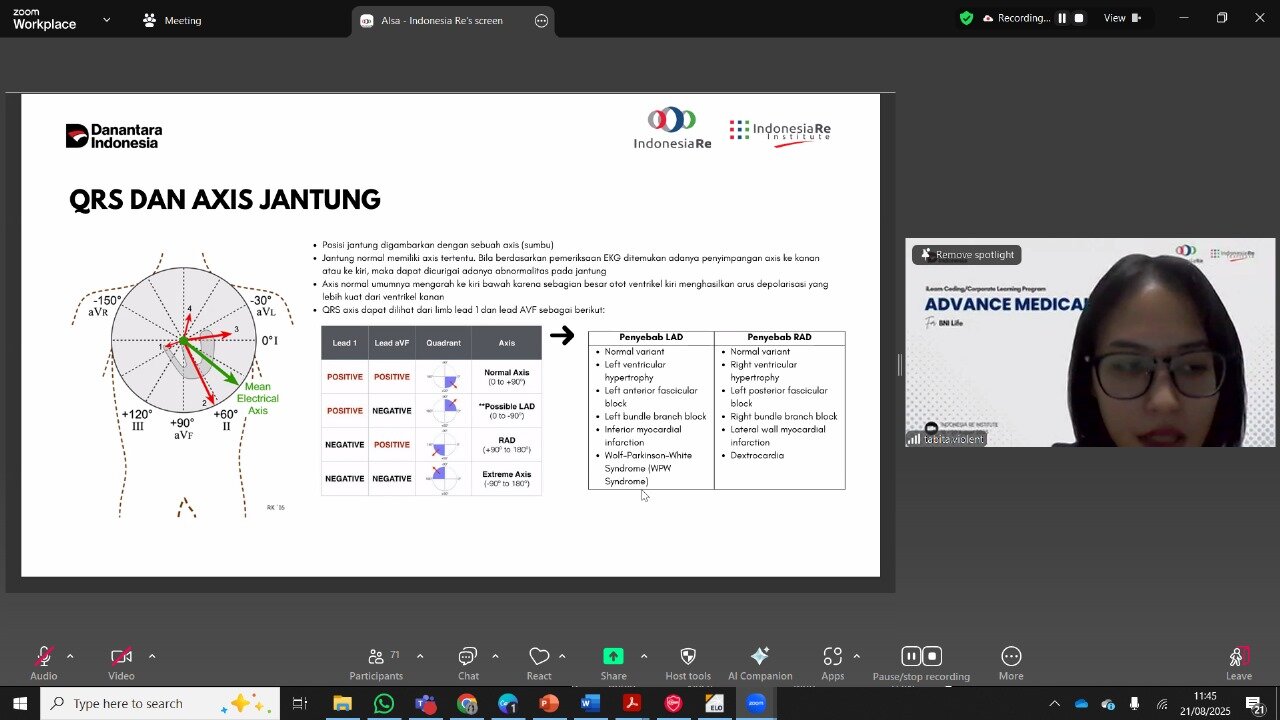
Task: Expand the audio options chevron
Action: click(70, 656)
